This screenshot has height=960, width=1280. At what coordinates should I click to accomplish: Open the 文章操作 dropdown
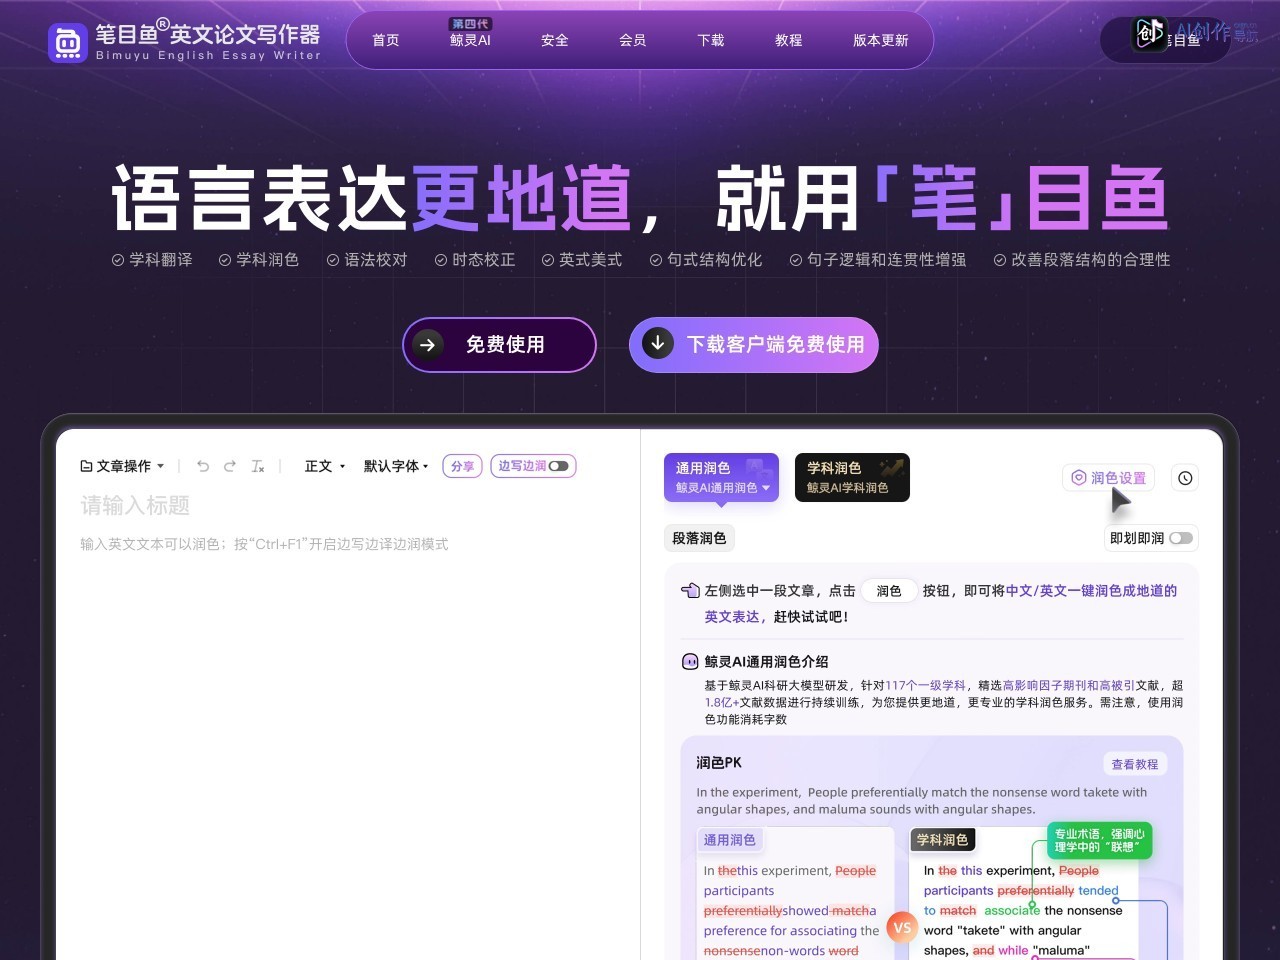(x=122, y=466)
